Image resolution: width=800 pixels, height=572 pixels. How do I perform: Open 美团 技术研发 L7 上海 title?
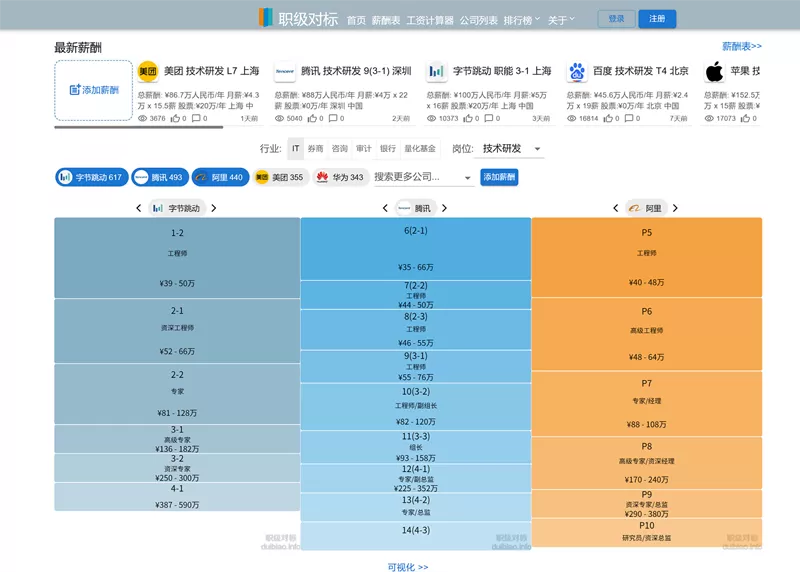tap(211, 71)
